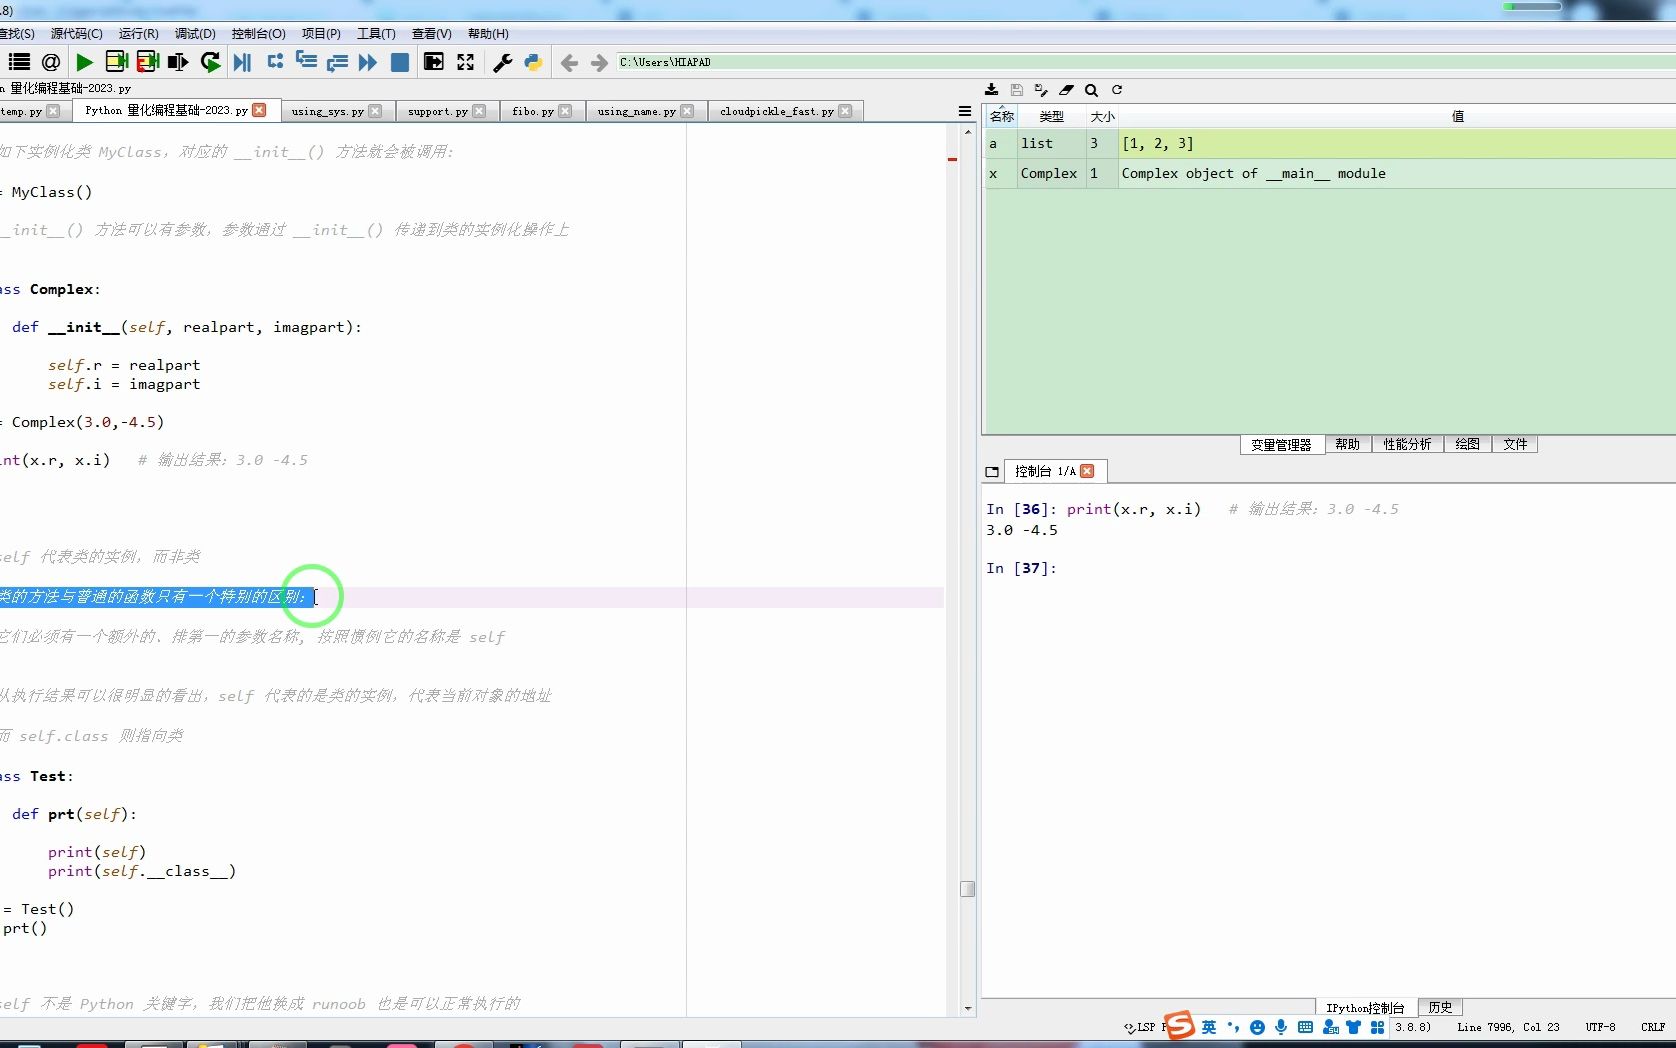This screenshot has height=1048, width=1676.
Task: Open PYTHONPATH manager Python icon
Action: [533, 62]
